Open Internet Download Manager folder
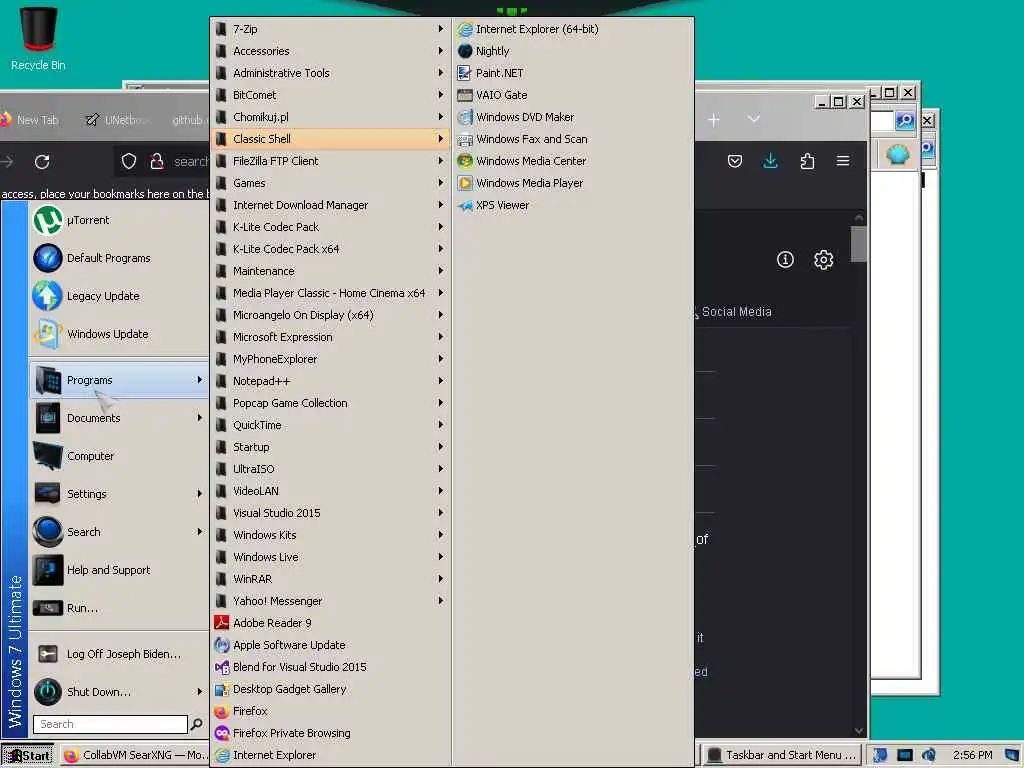The width and height of the screenshot is (1024, 768). click(330, 205)
